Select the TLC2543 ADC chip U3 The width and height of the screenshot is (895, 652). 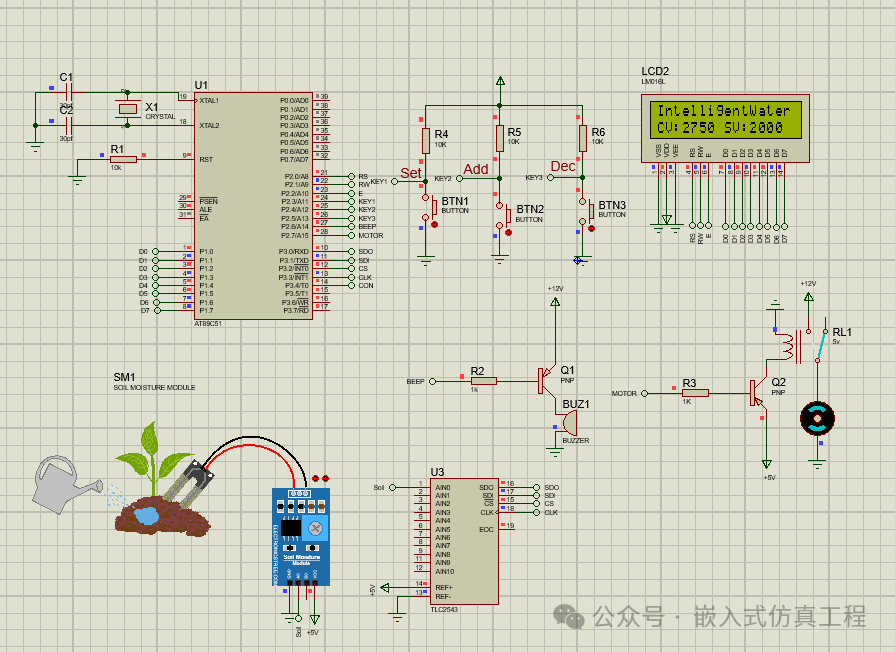tap(458, 540)
